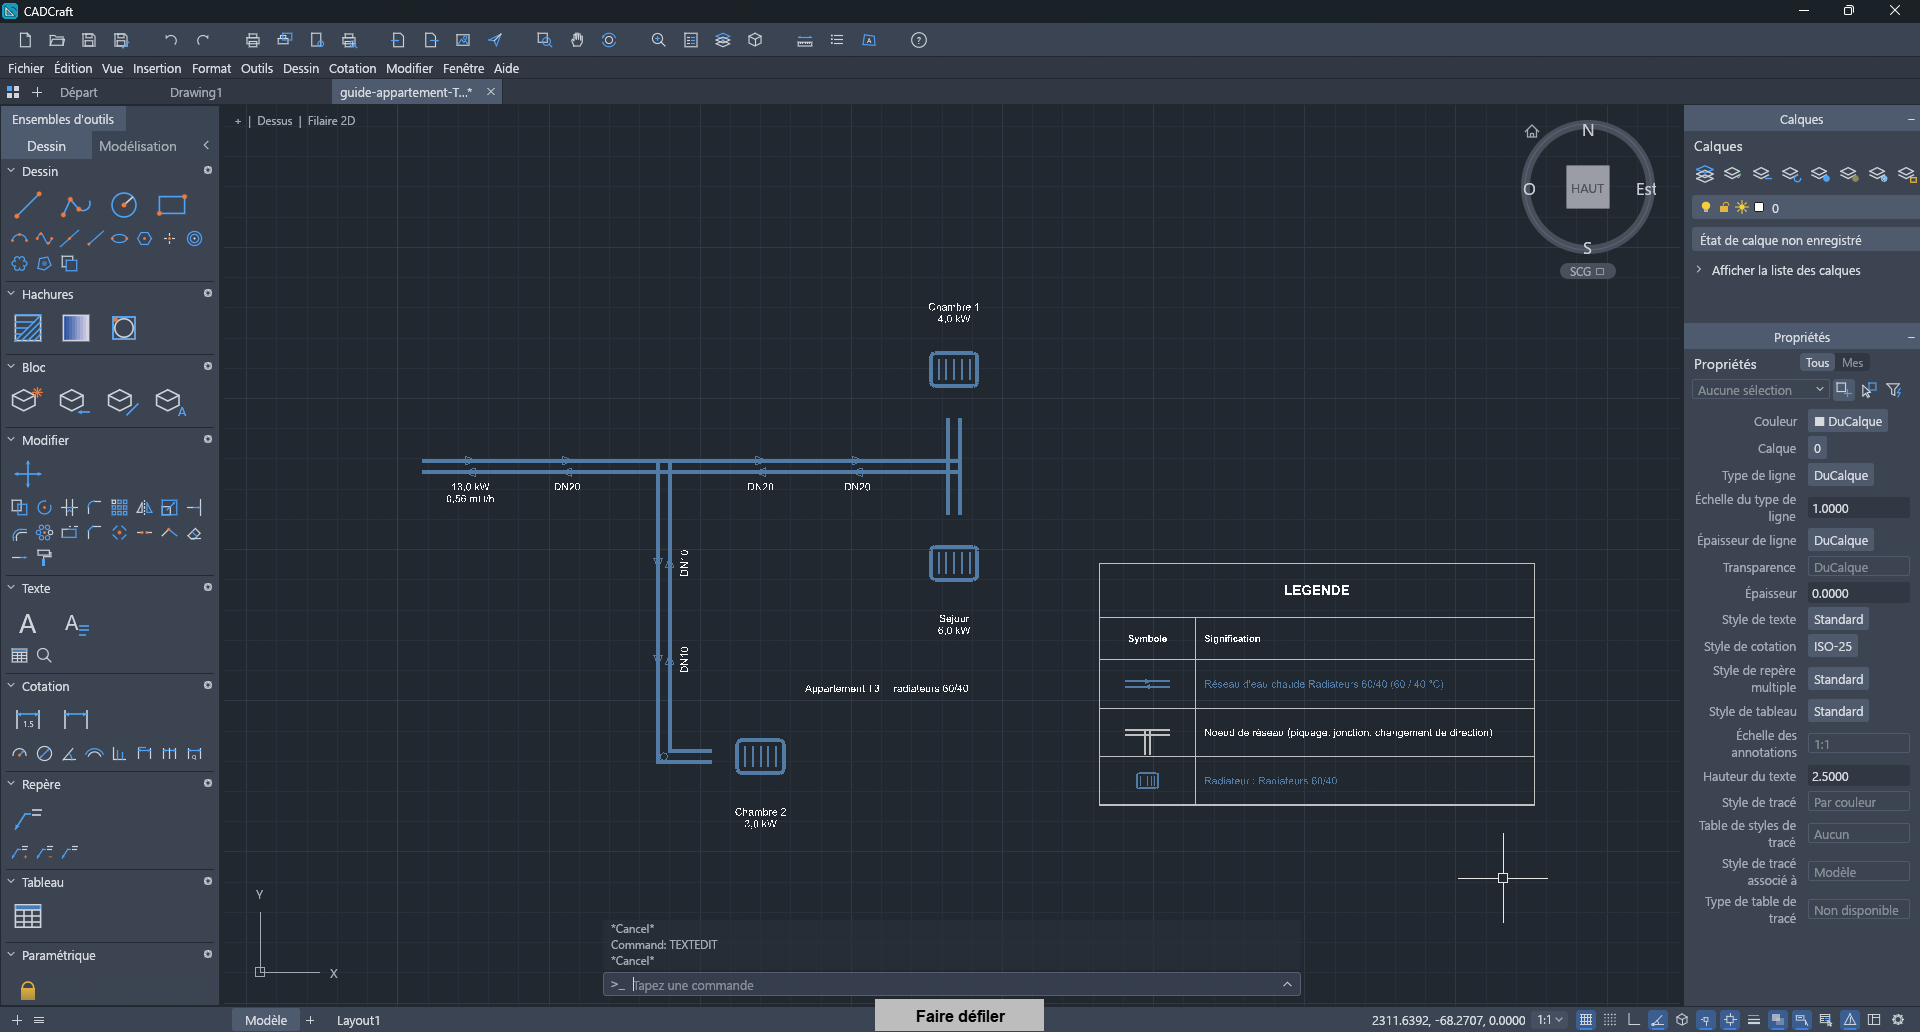Collapse the Dessin tool section
The width and height of the screenshot is (1920, 1032).
(11, 171)
